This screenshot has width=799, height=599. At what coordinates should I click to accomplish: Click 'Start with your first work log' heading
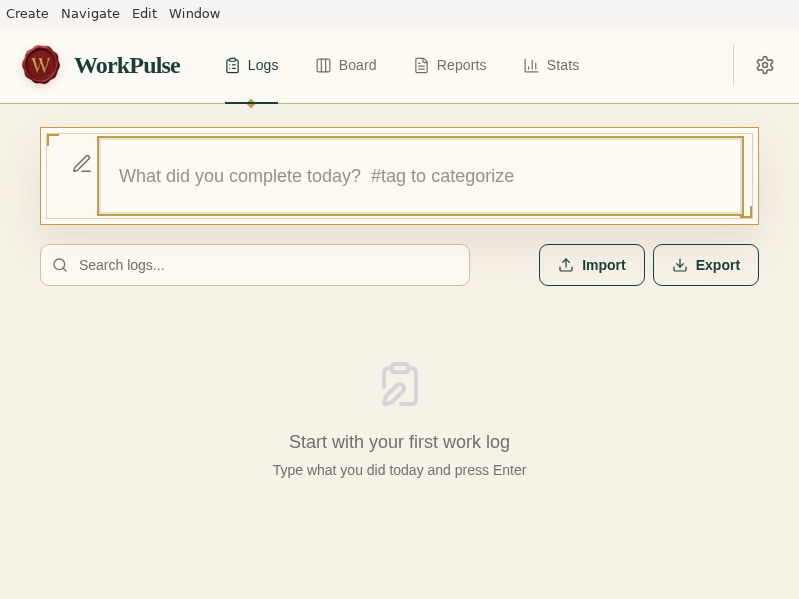(400, 442)
